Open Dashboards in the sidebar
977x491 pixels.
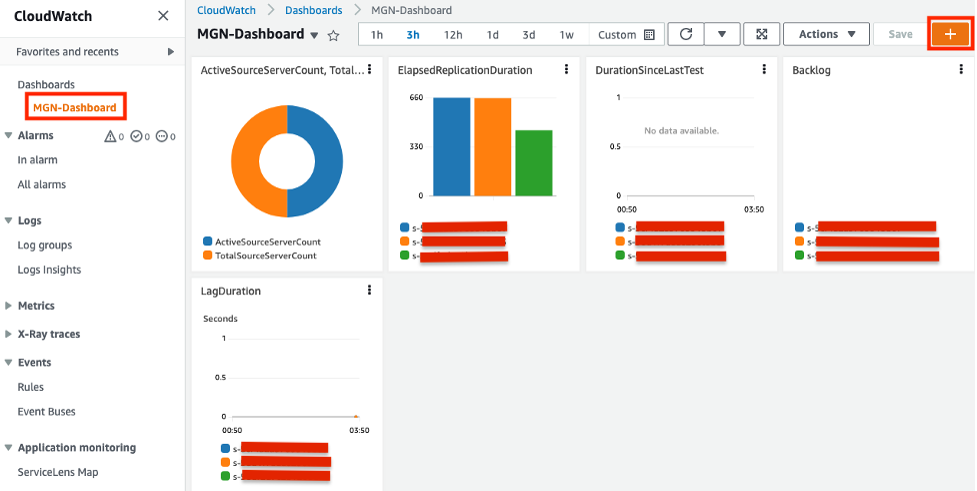pyautogui.click(x=46, y=84)
